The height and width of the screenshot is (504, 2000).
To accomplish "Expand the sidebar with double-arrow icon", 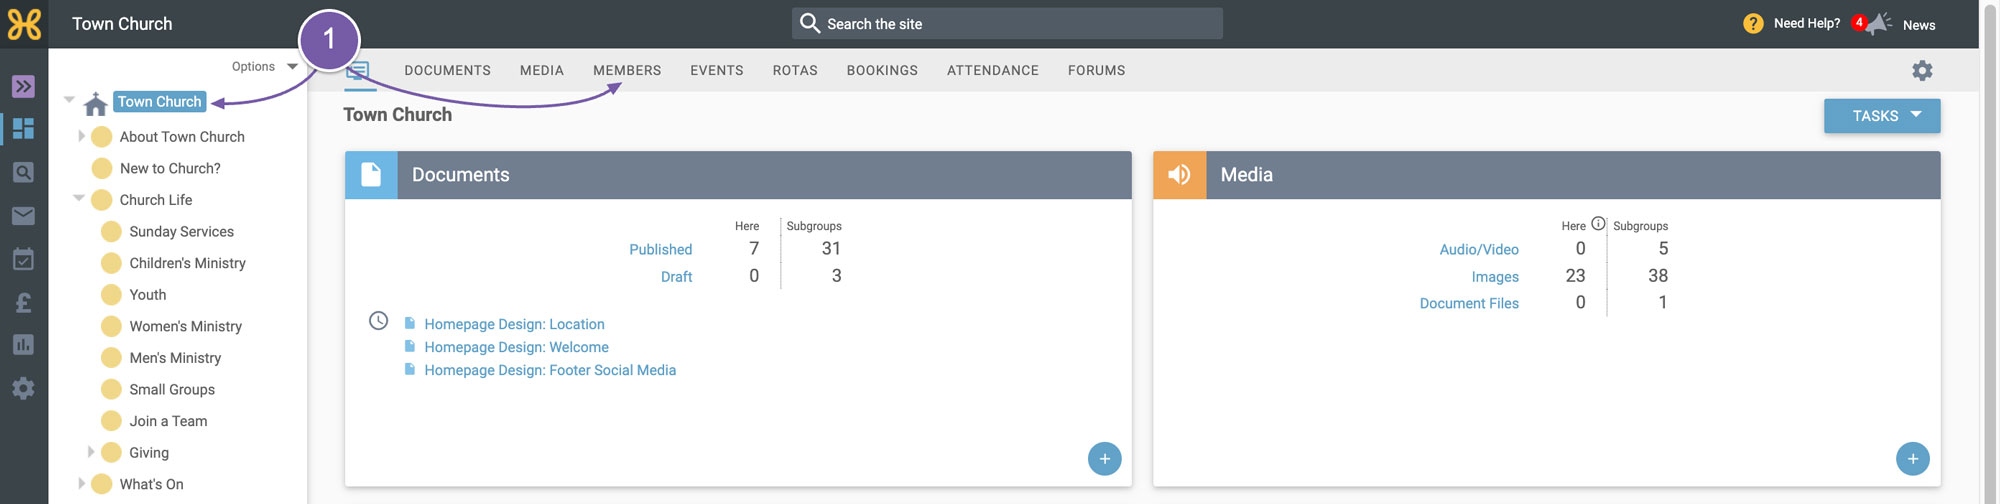I will click(x=23, y=86).
